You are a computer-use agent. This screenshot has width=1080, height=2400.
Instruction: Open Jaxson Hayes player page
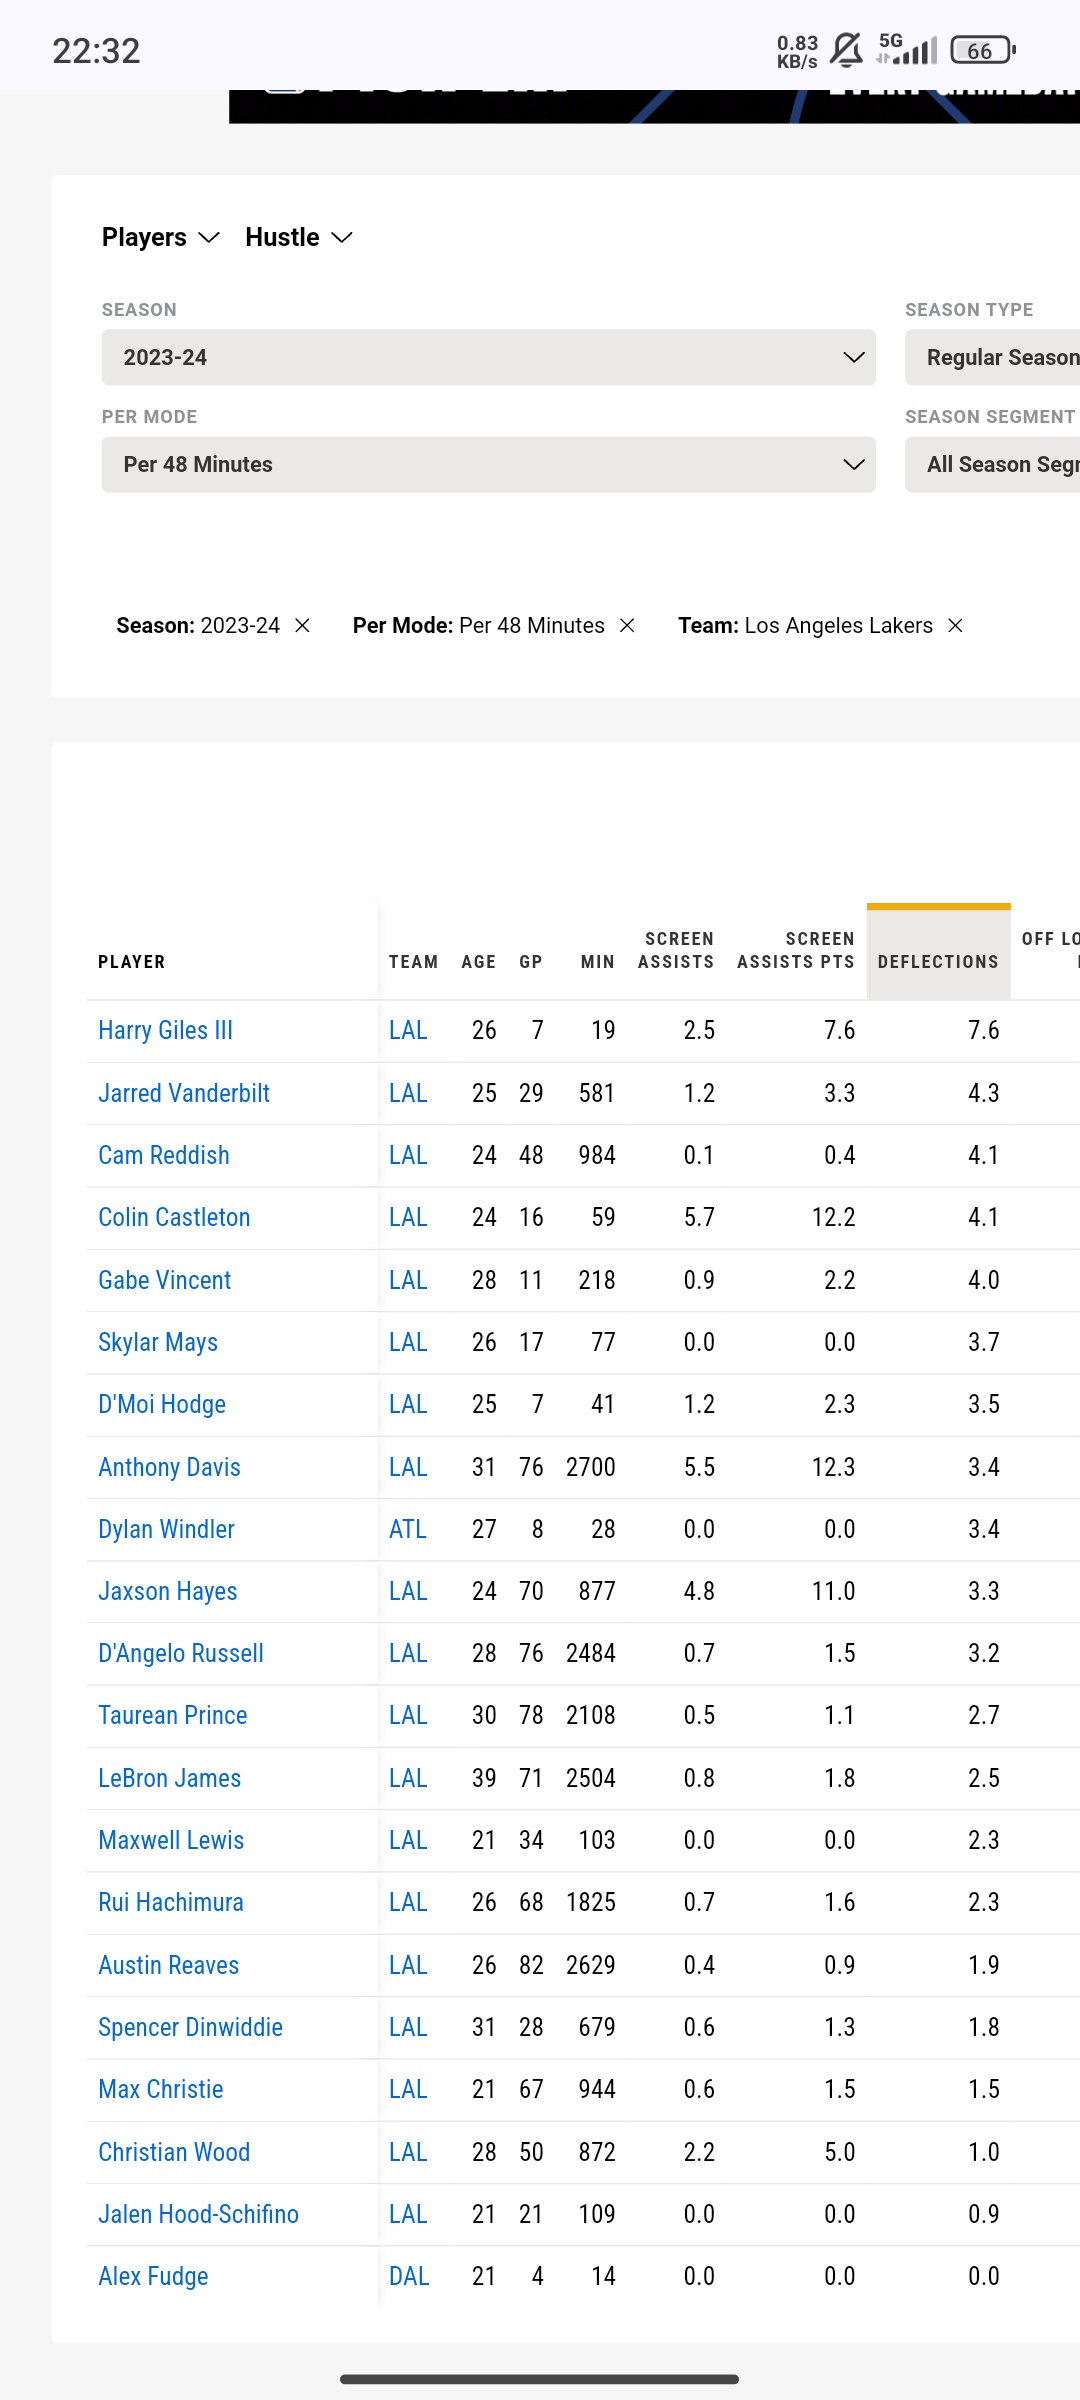(168, 1591)
